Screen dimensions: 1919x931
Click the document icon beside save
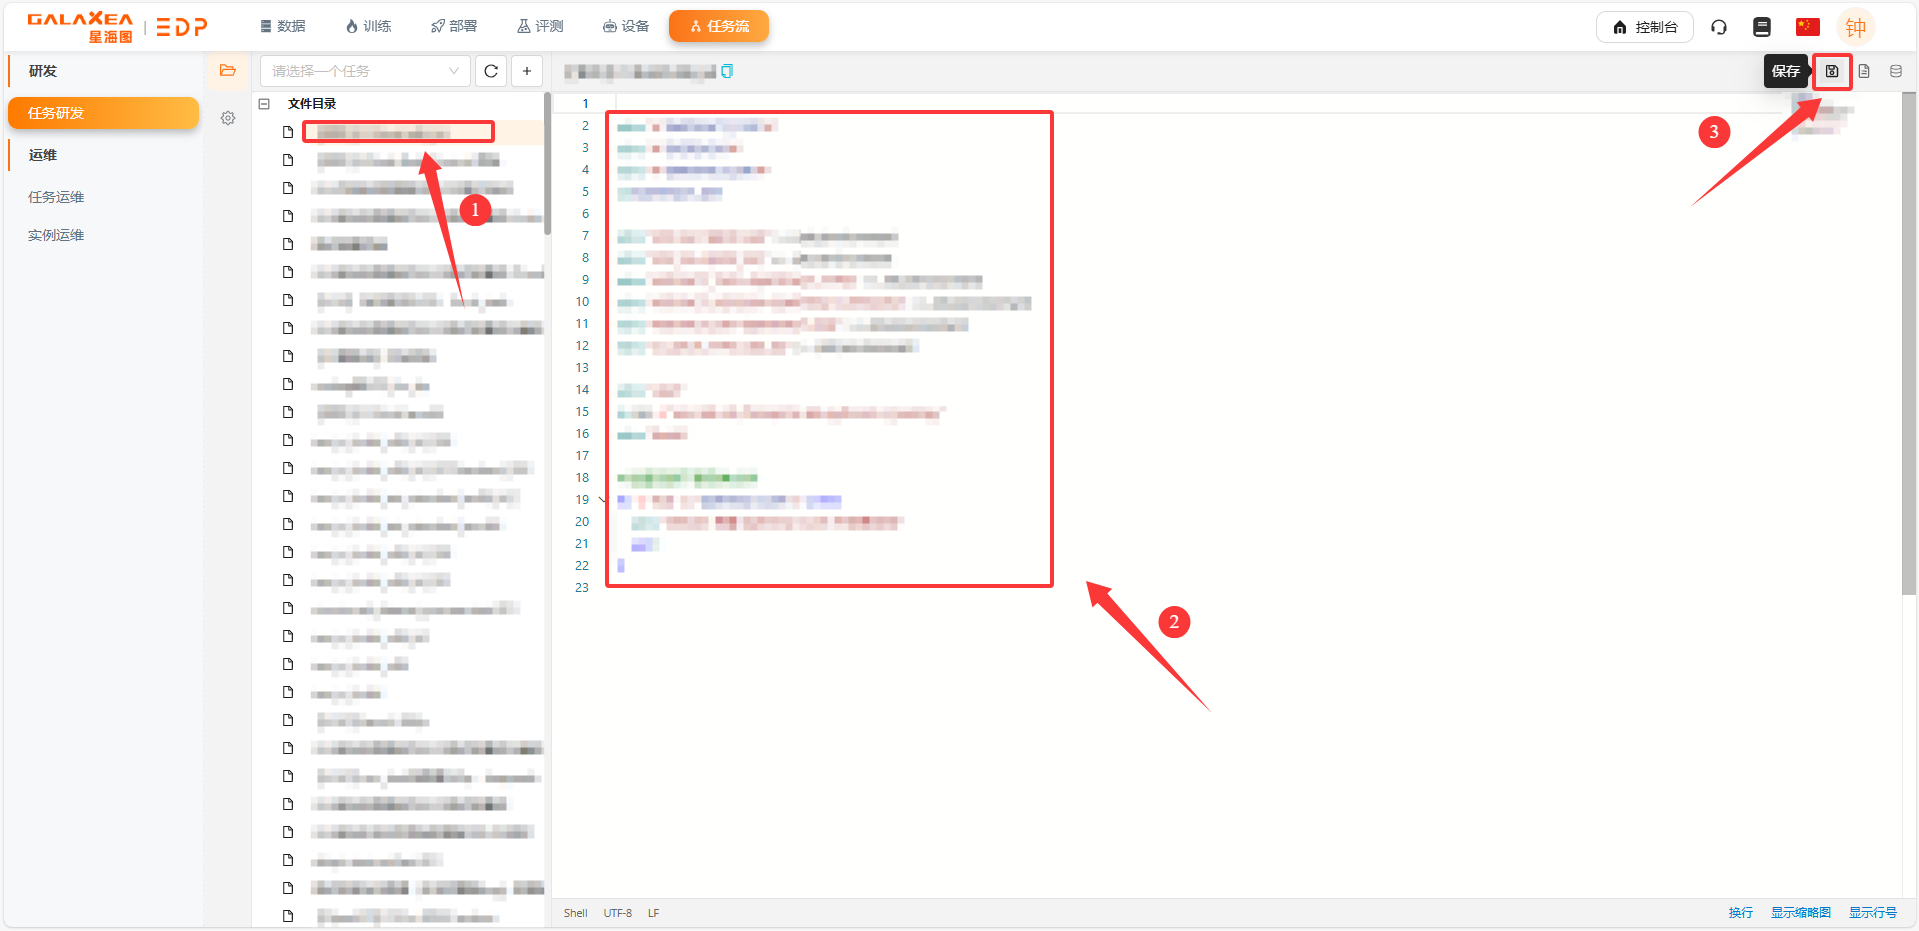[1864, 71]
